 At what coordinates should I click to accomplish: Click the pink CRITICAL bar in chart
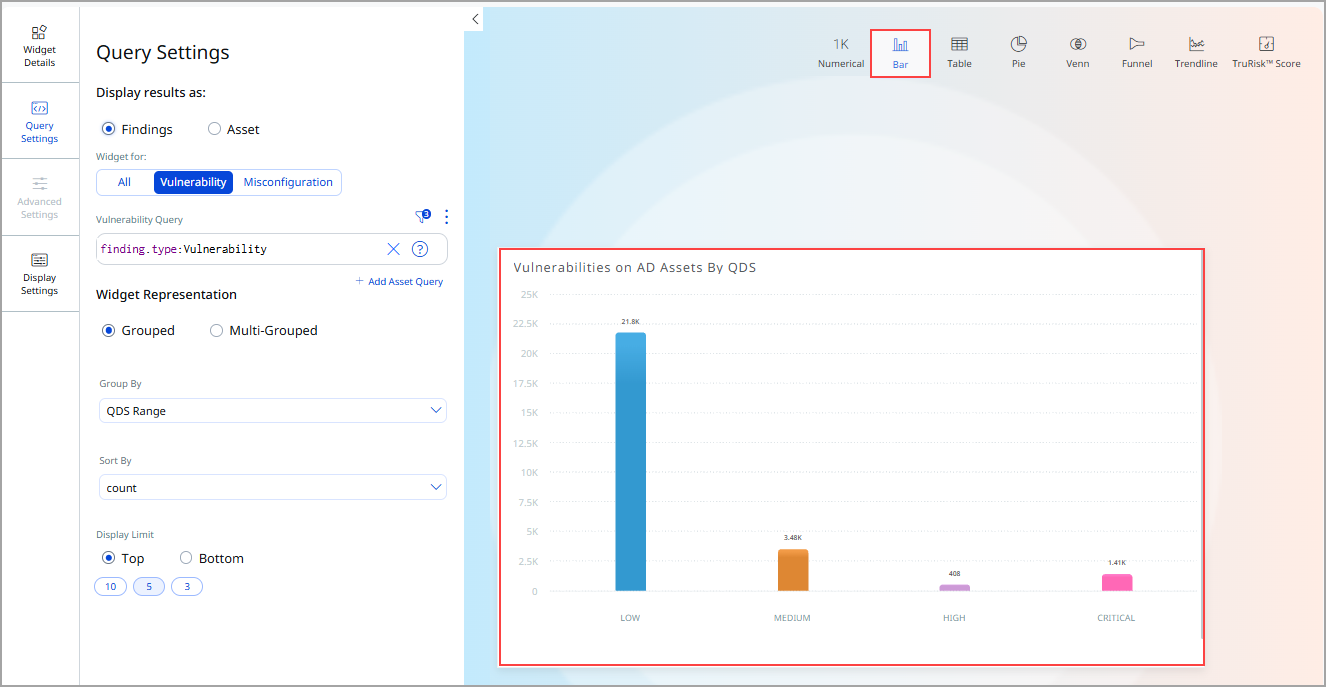pos(1117,582)
